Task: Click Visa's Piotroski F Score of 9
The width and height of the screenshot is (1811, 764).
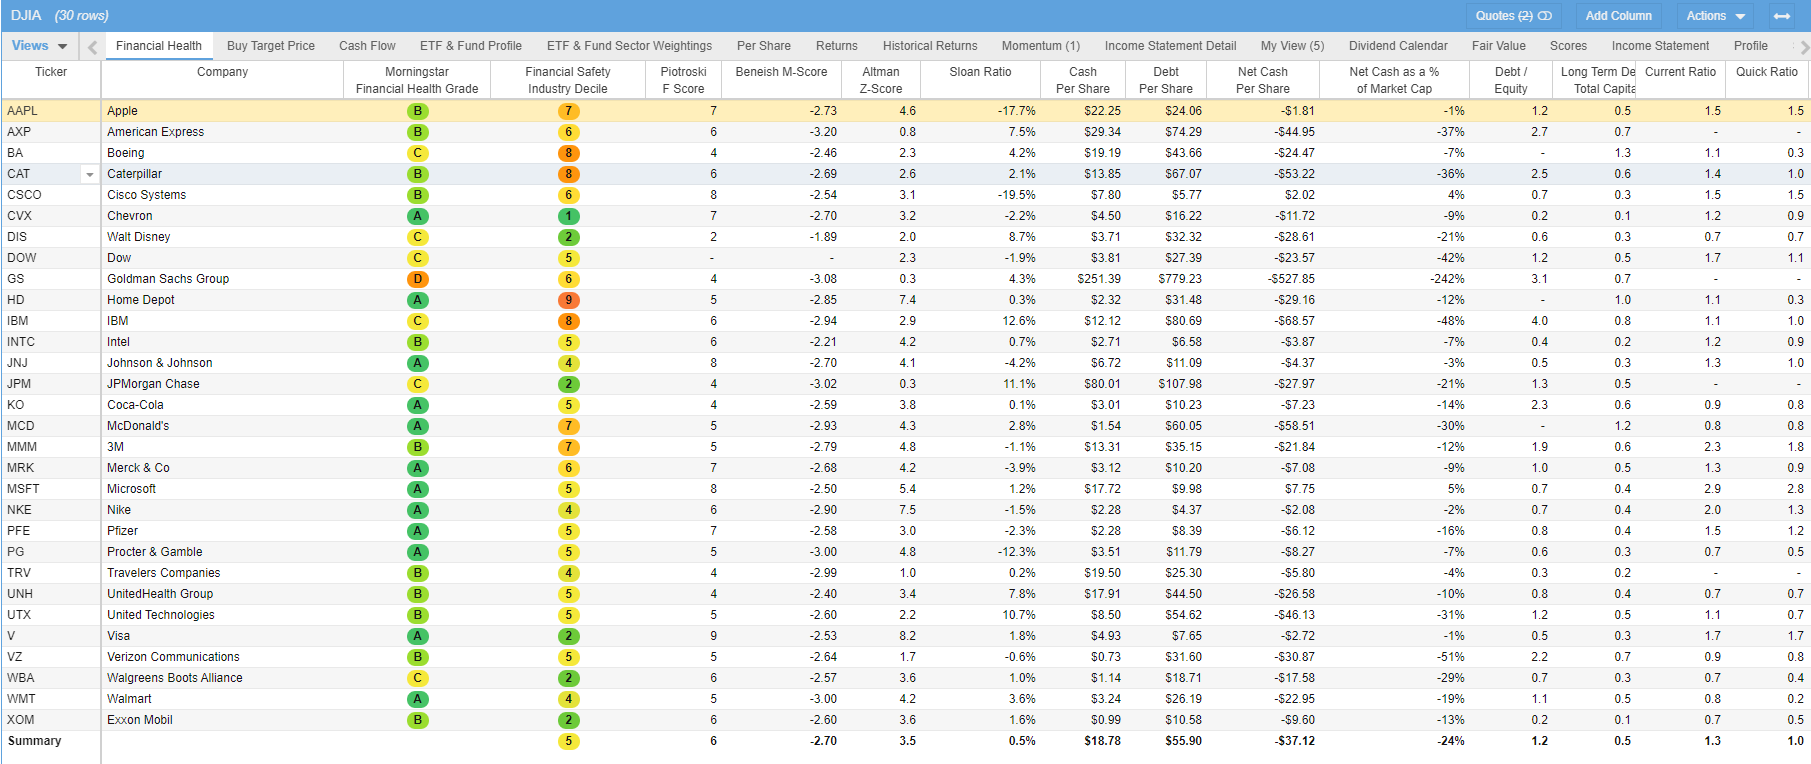Action: coord(713,636)
